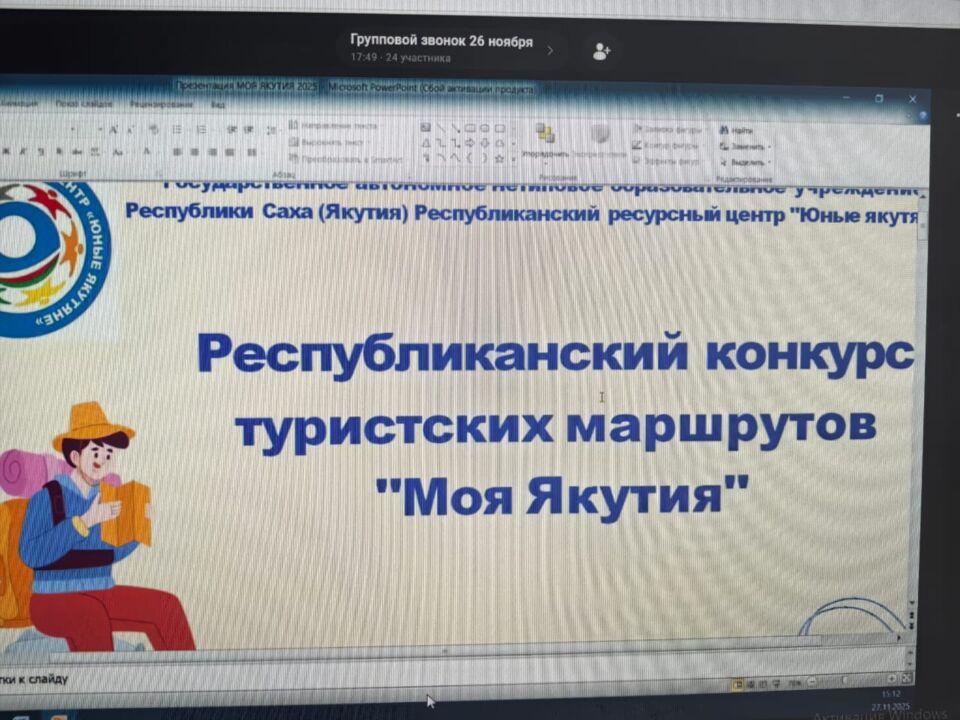The image size is (960, 720).
Task: Open the Выделить select menu
Action: [x=744, y=162]
